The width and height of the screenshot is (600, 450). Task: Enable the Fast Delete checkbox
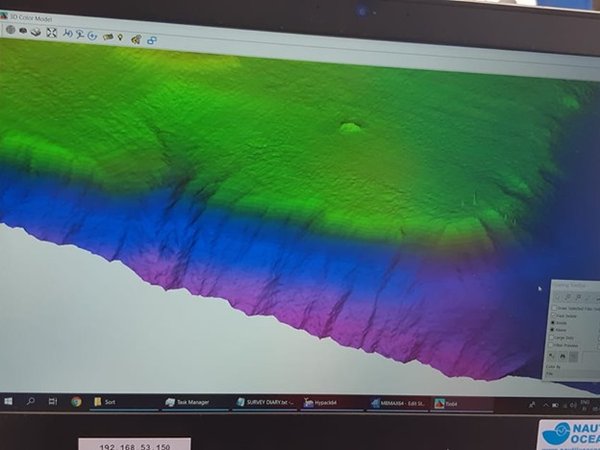[x=555, y=315]
